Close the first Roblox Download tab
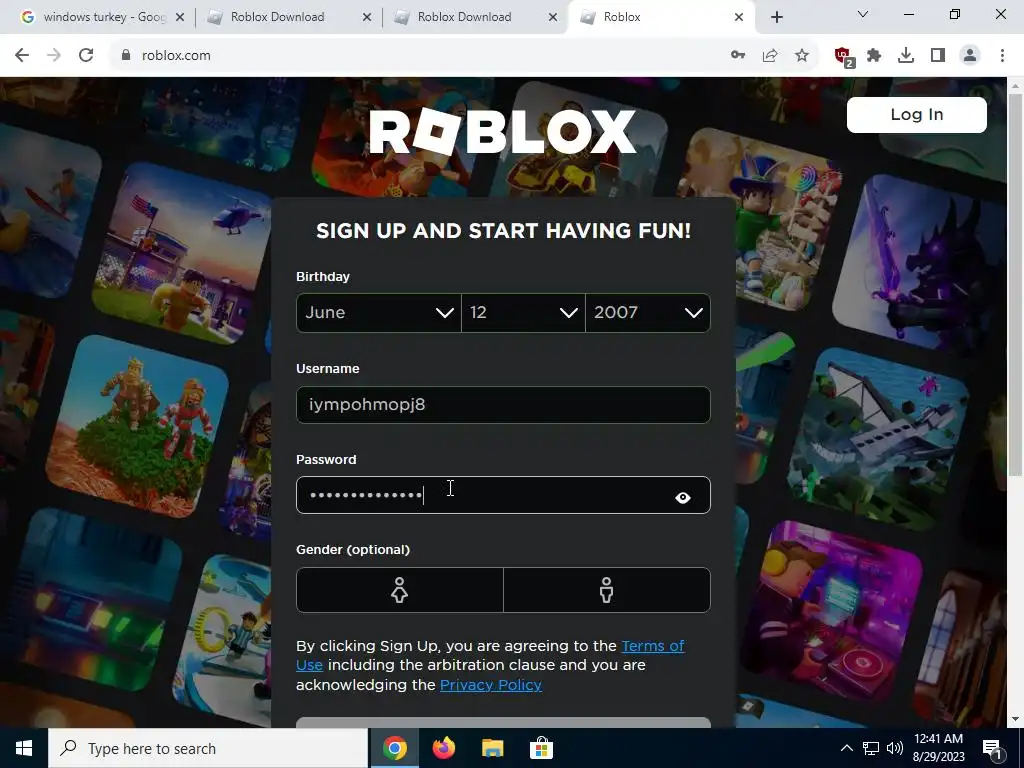 pos(367,17)
